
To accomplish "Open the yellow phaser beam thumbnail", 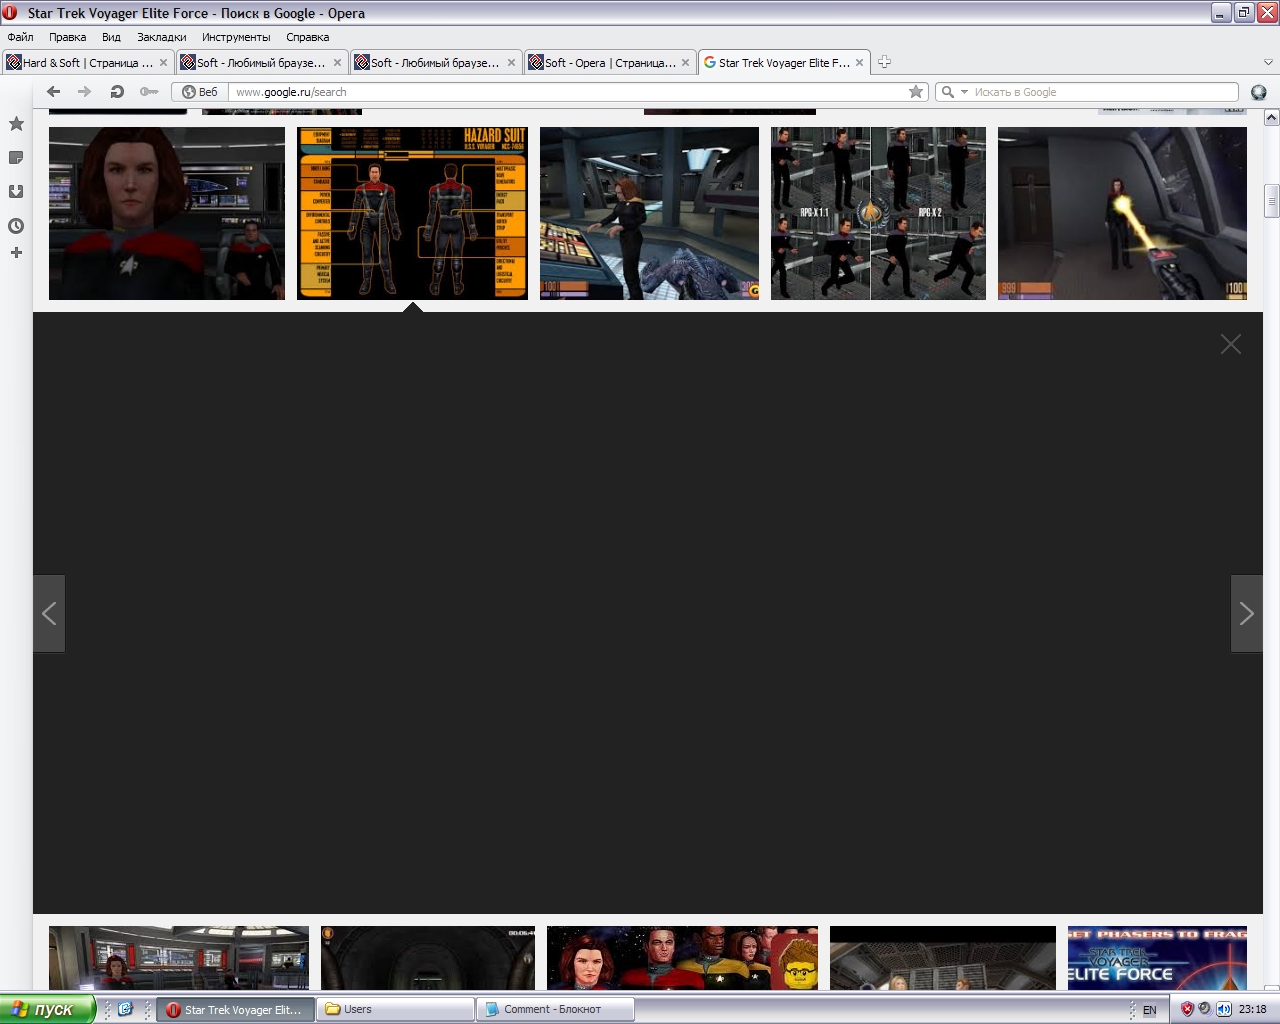I will point(1122,213).
